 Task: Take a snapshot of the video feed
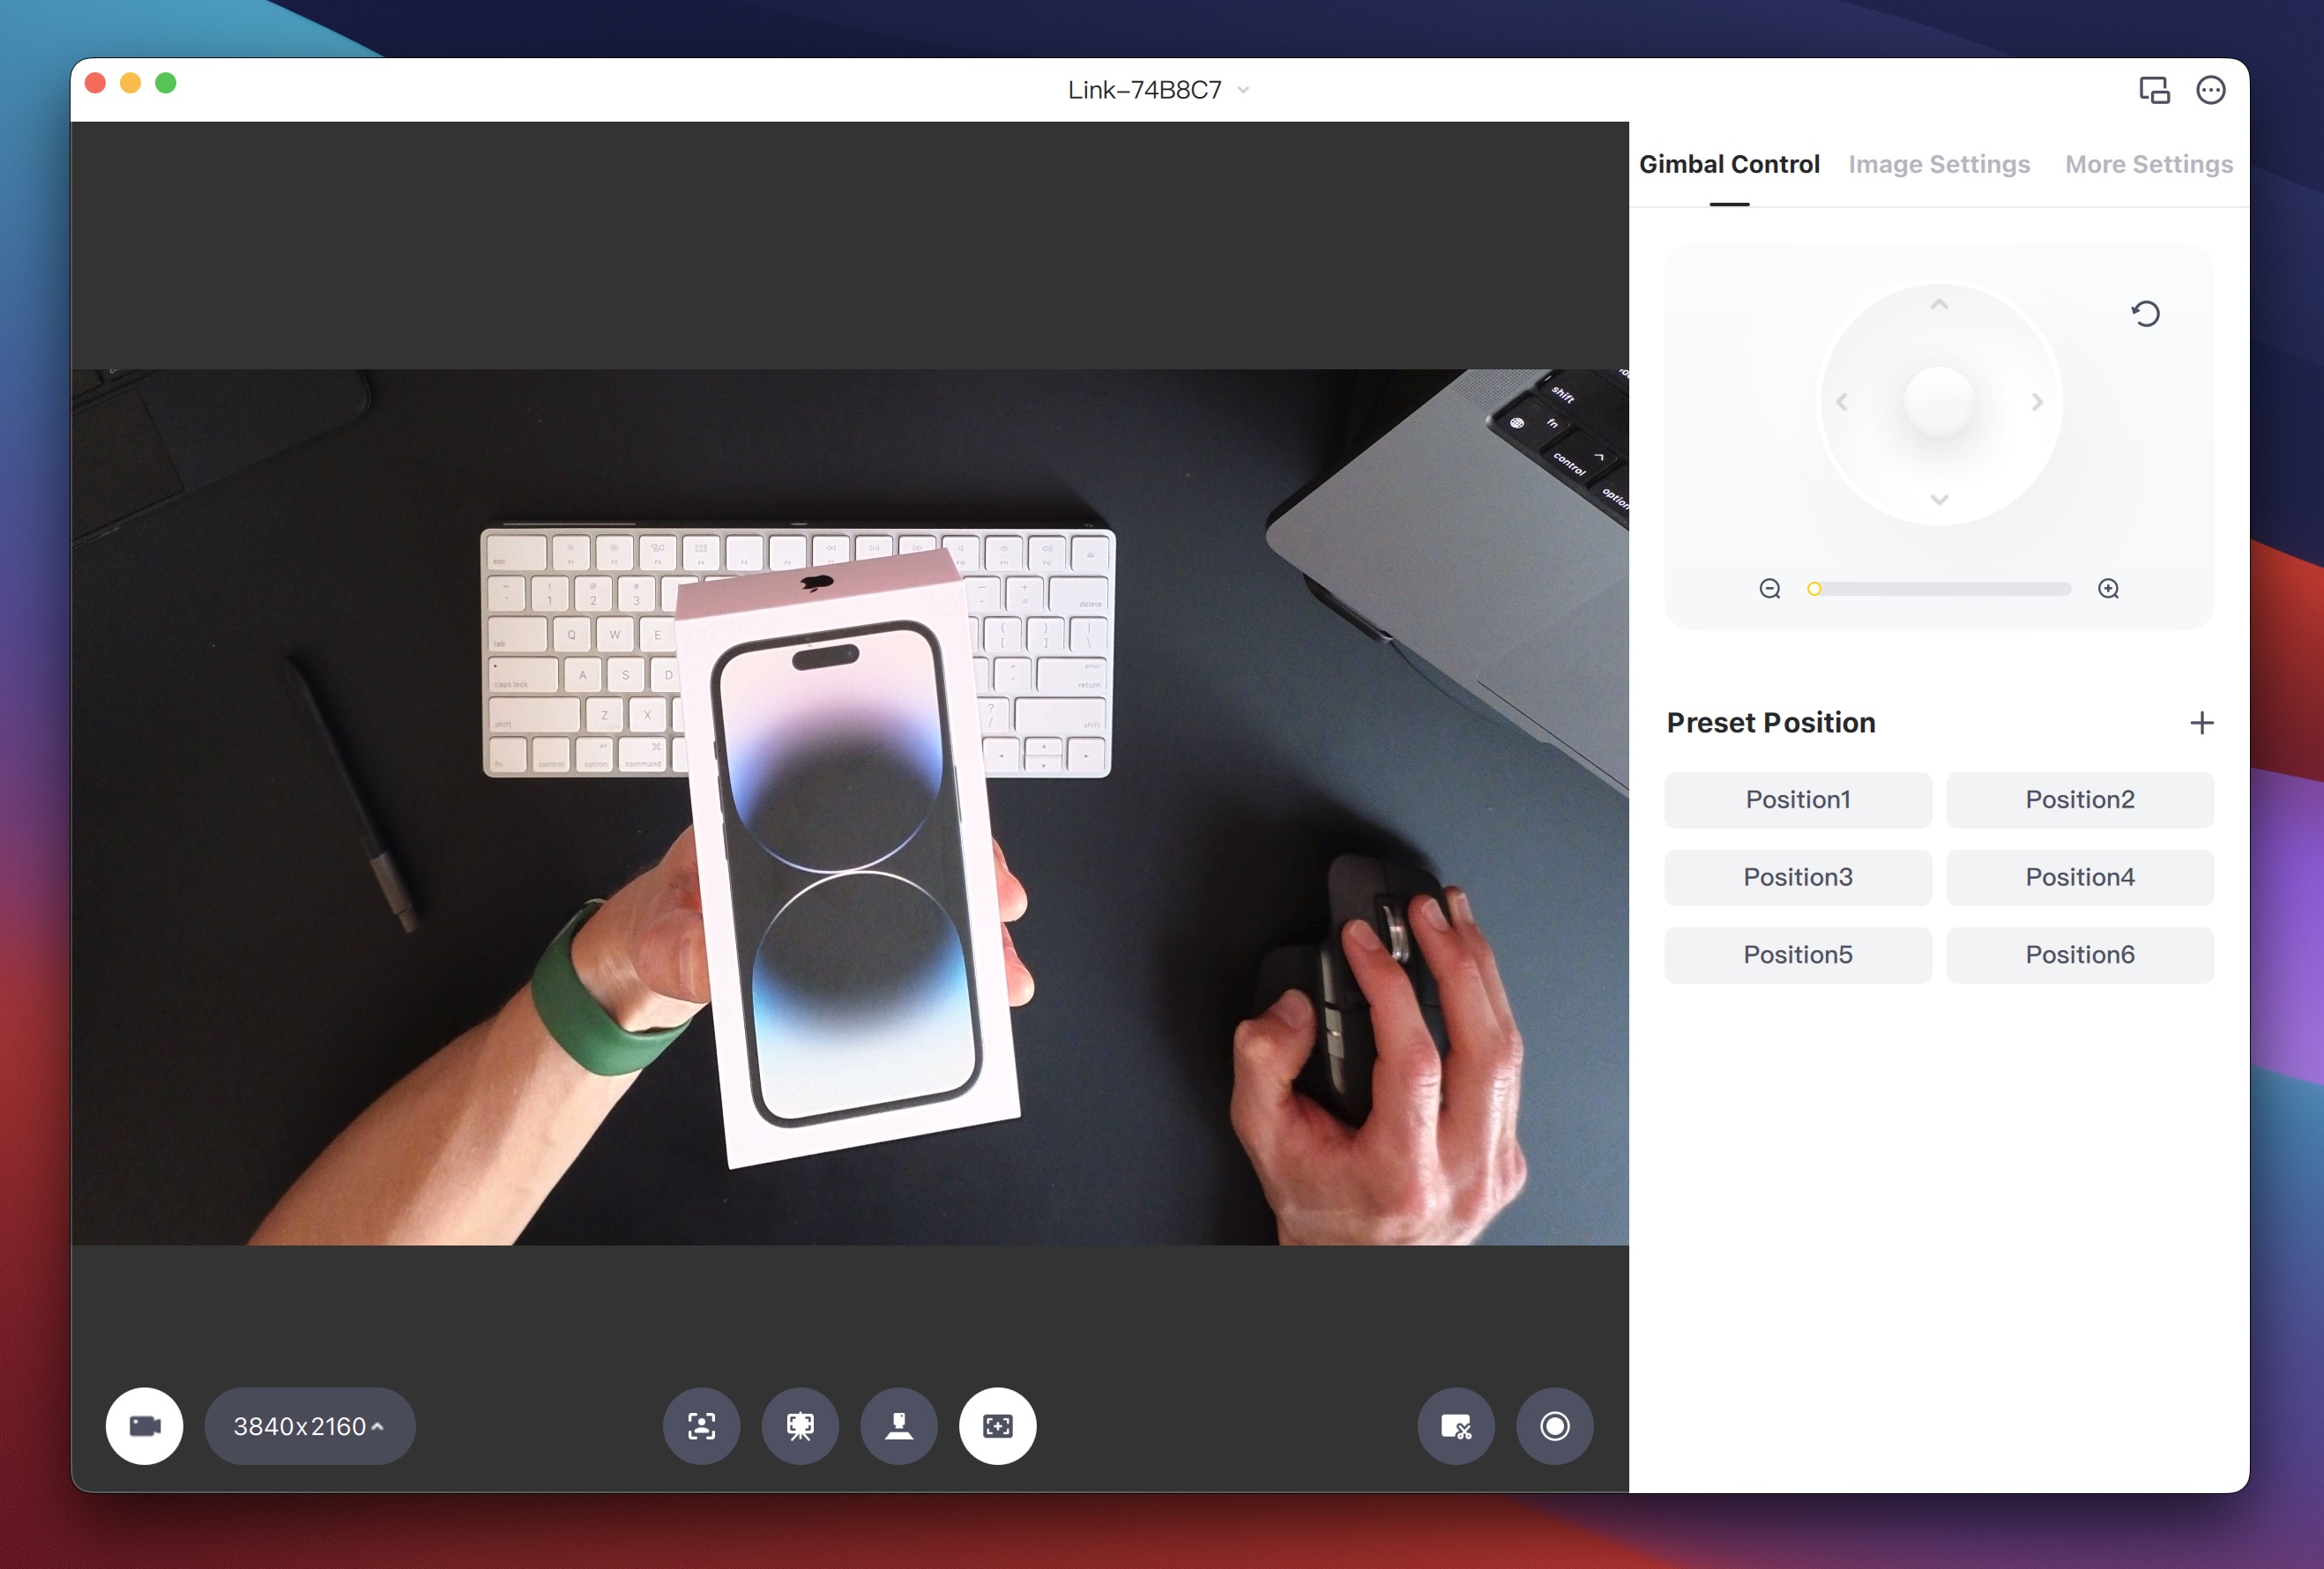(x=1456, y=1427)
